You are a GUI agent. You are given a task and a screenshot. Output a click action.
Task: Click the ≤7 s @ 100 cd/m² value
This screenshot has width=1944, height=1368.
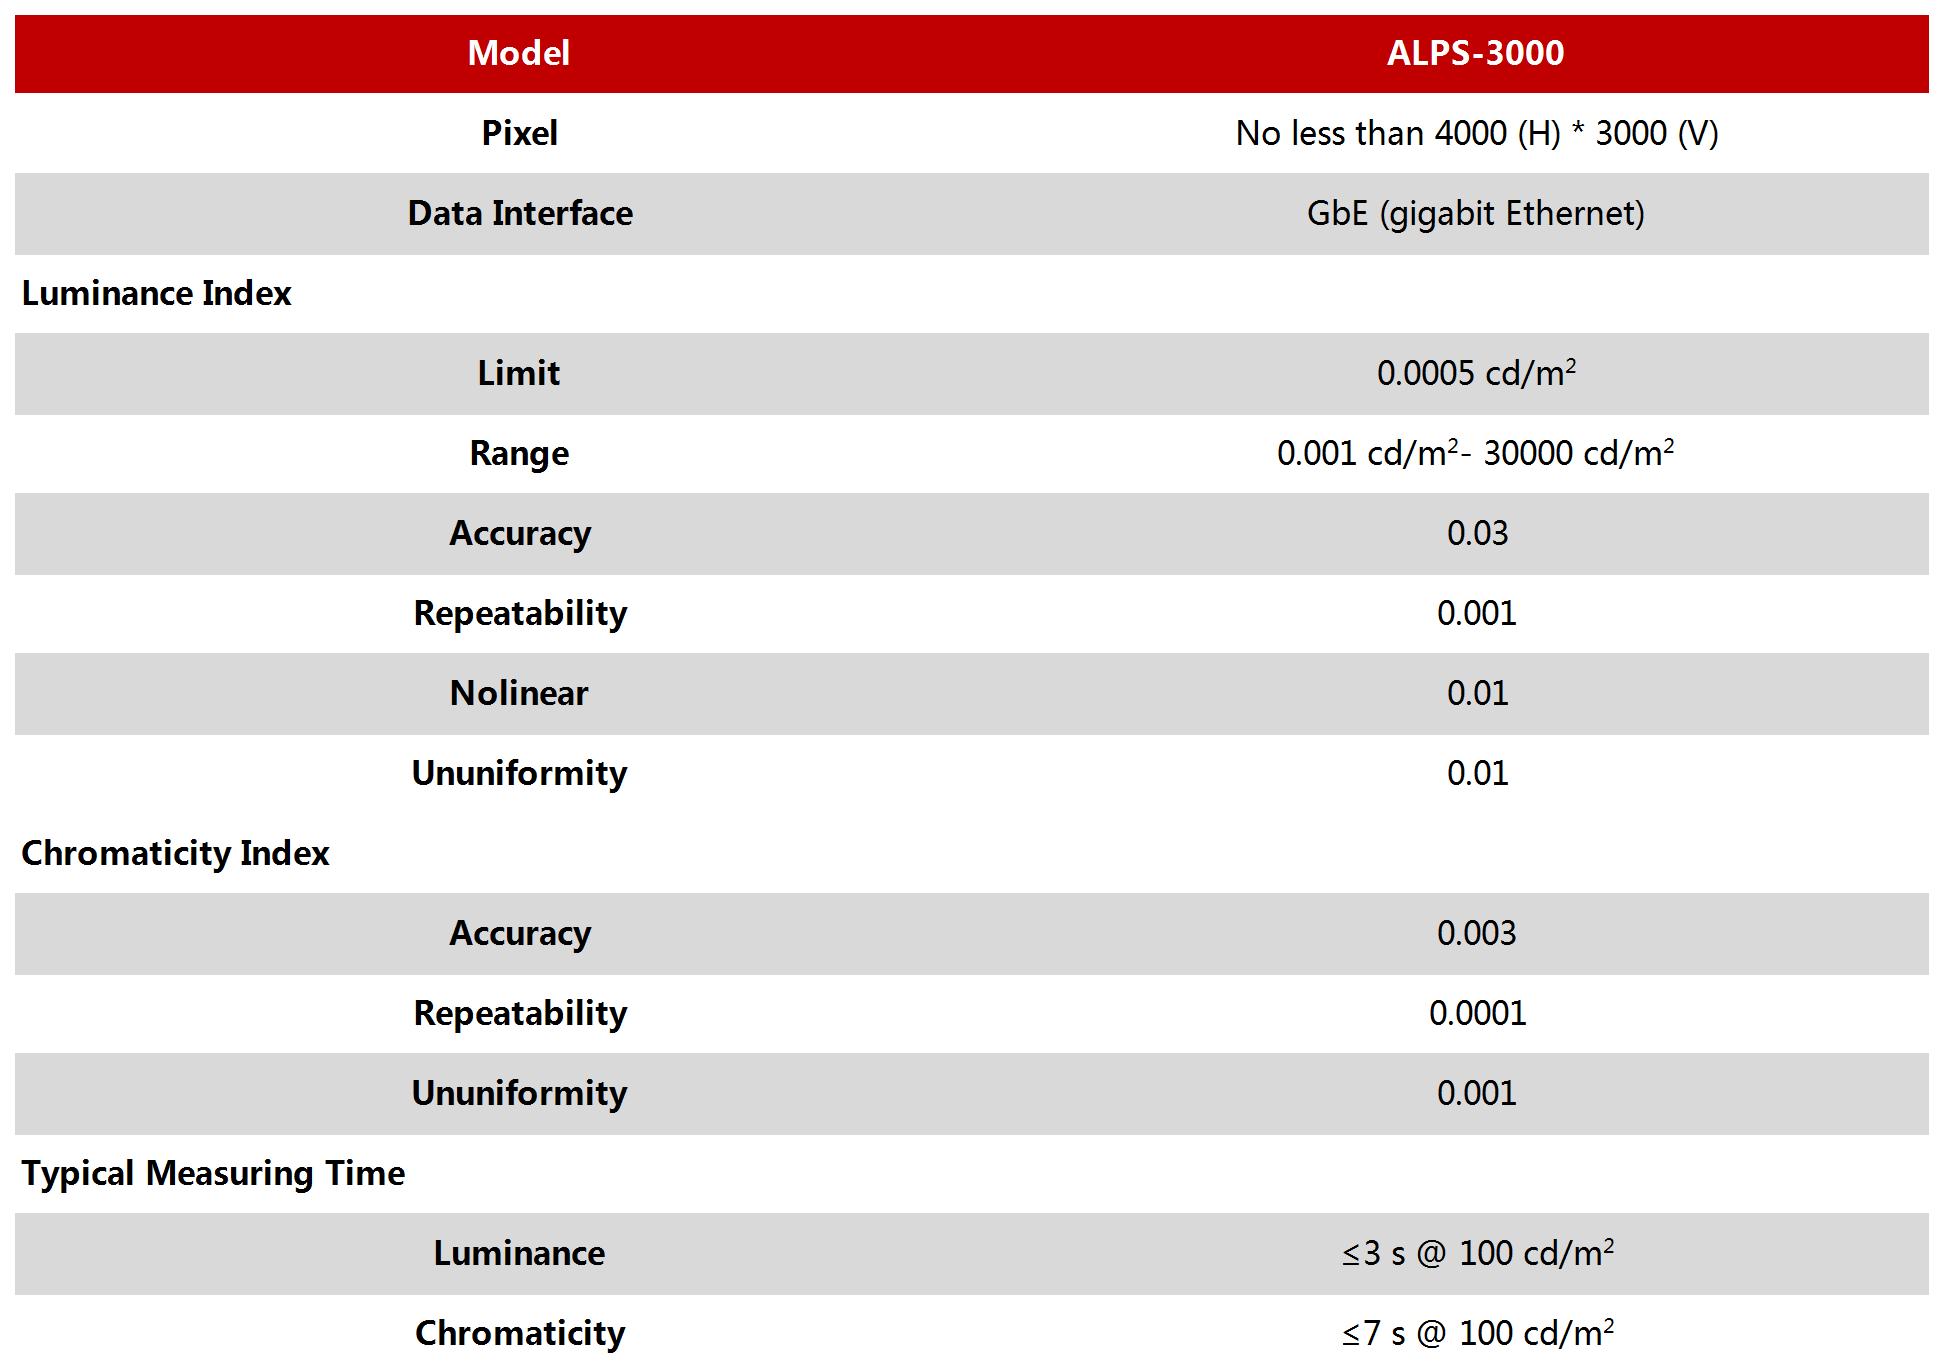pos(1477,1333)
